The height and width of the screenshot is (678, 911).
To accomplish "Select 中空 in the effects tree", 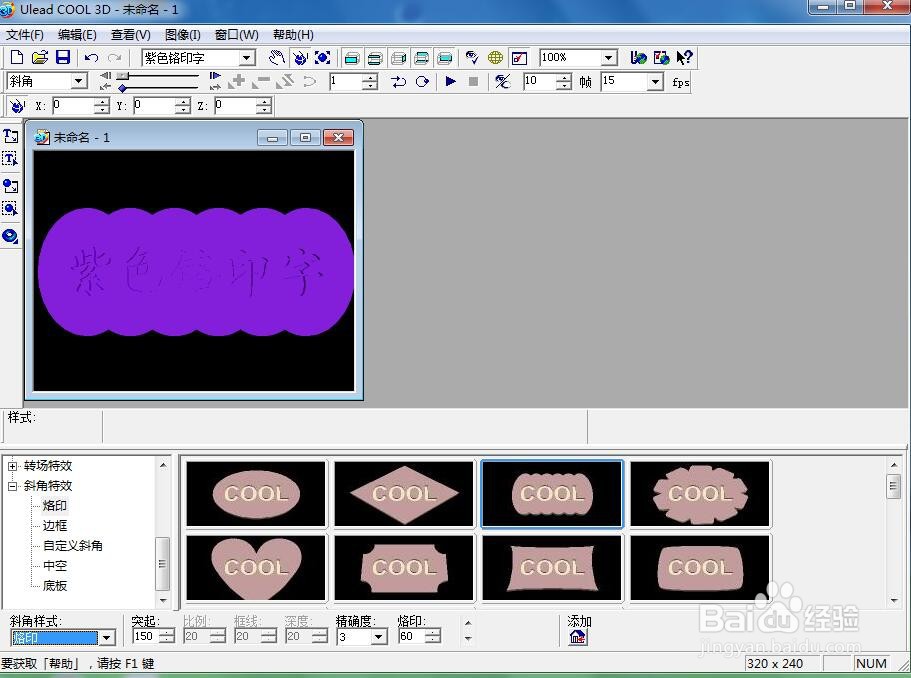I will pos(55,566).
